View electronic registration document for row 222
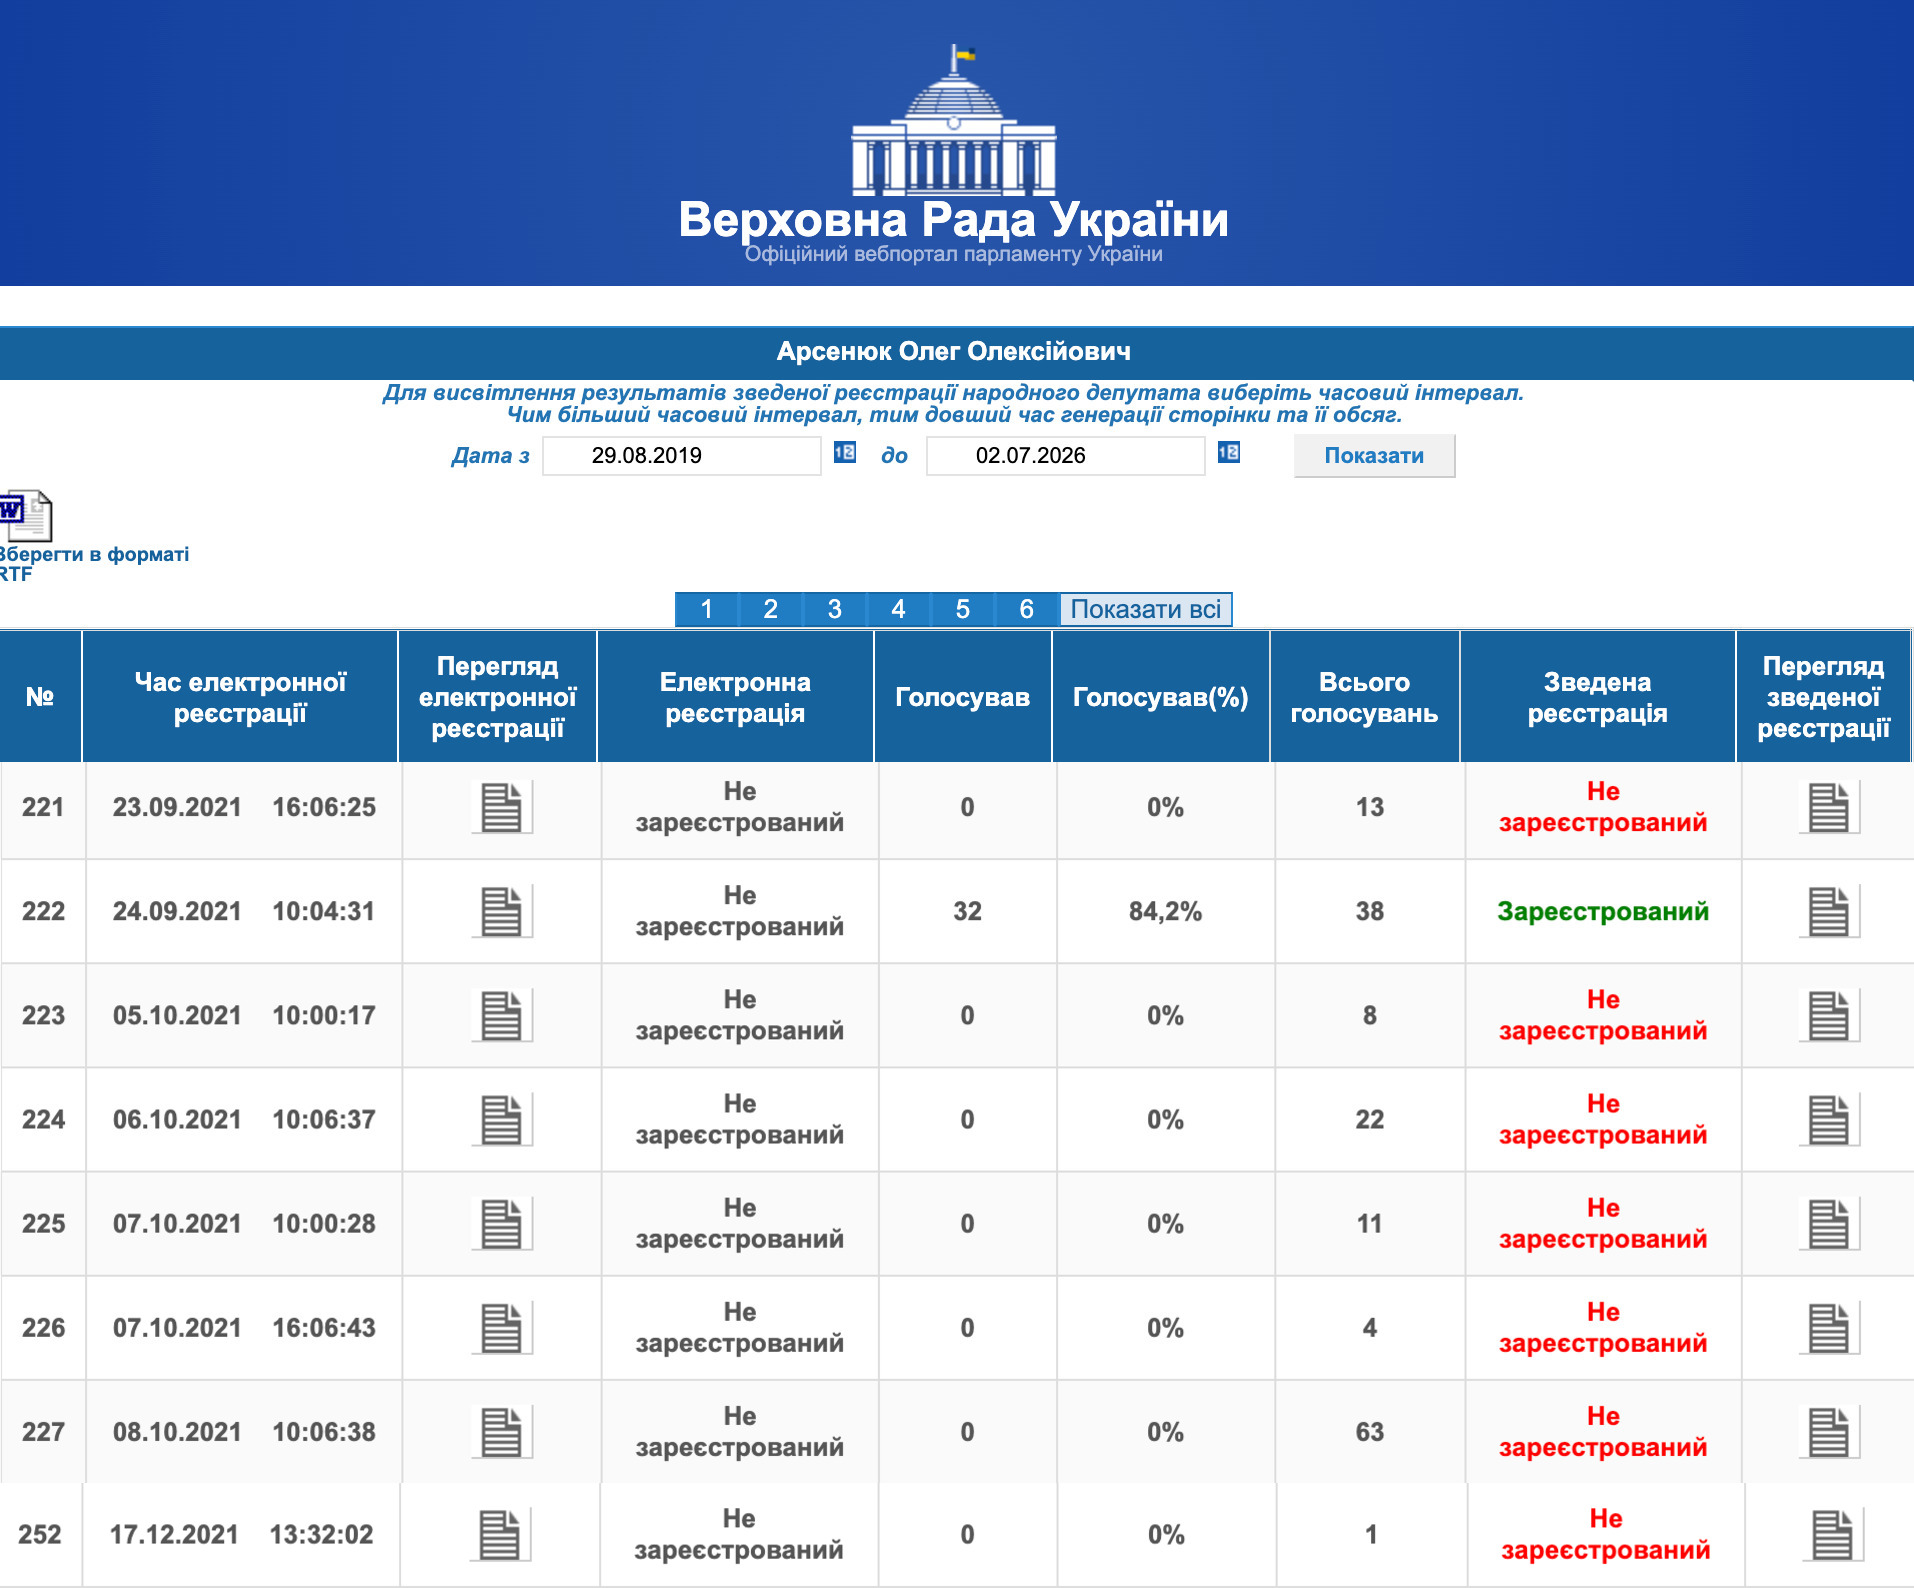 coord(501,911)
